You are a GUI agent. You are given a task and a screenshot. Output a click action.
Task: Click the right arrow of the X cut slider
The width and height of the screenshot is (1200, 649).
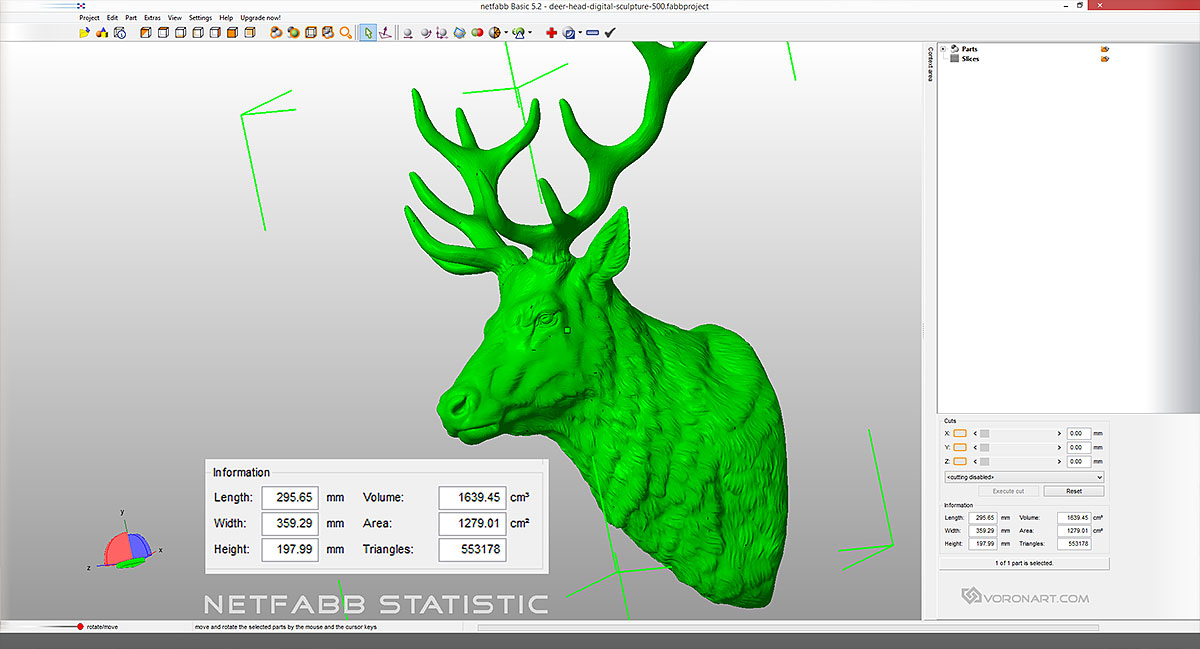(1059, 433)
